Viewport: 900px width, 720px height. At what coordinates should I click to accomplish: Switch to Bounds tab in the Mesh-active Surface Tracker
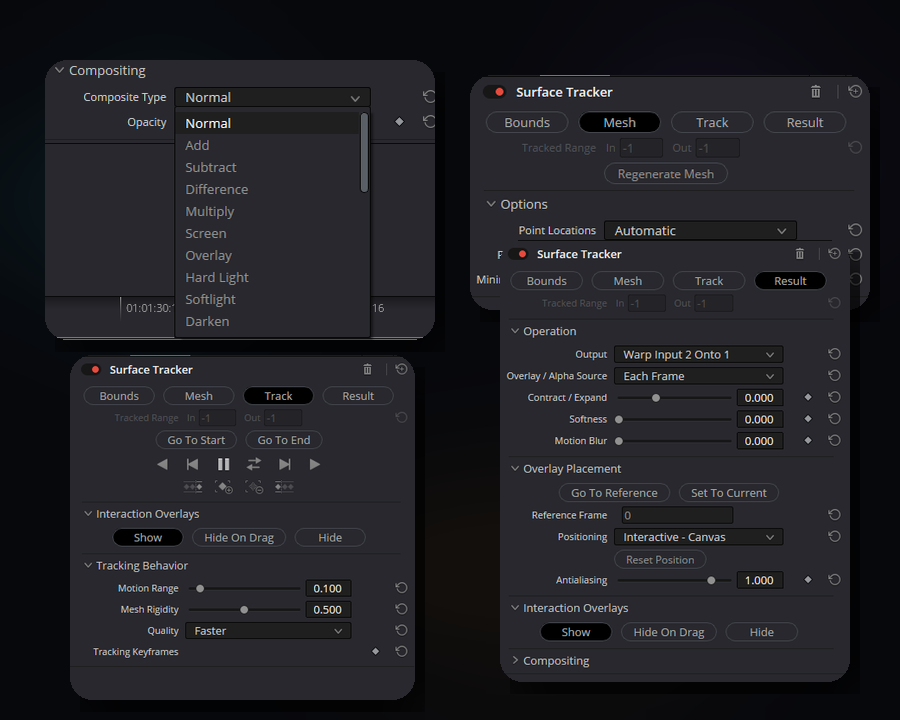527,122
